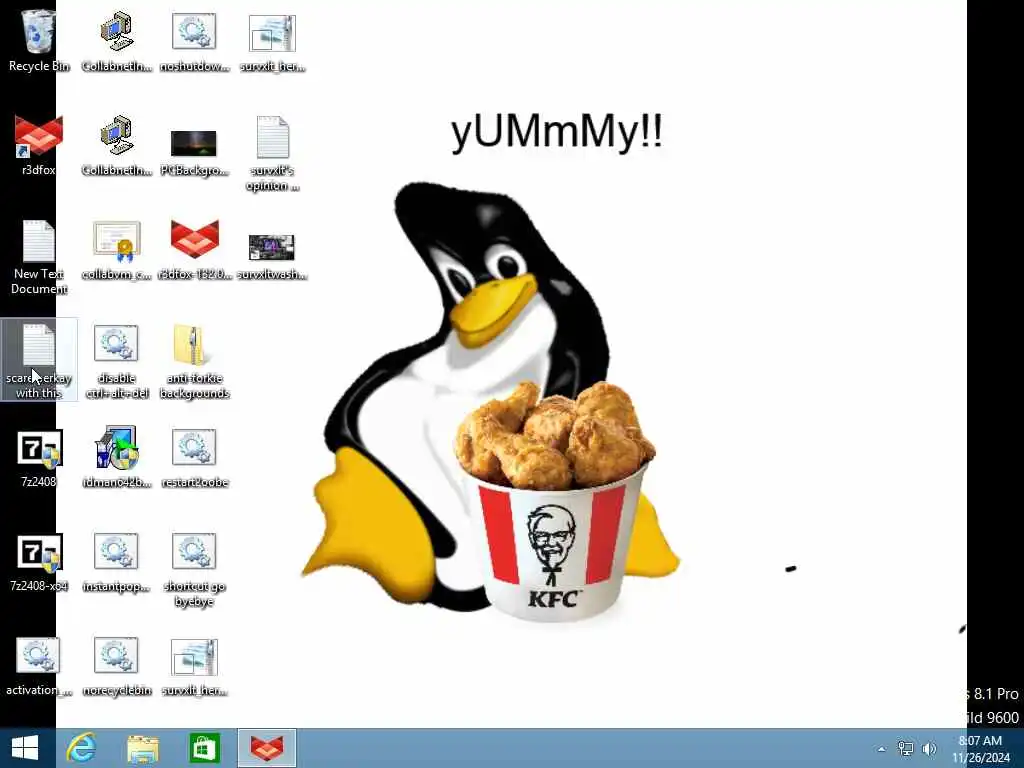Viewport: 1024px width, 768px height.
Task: Select the 'disable ctrl+alt+del' script icon
Action: 117,360
